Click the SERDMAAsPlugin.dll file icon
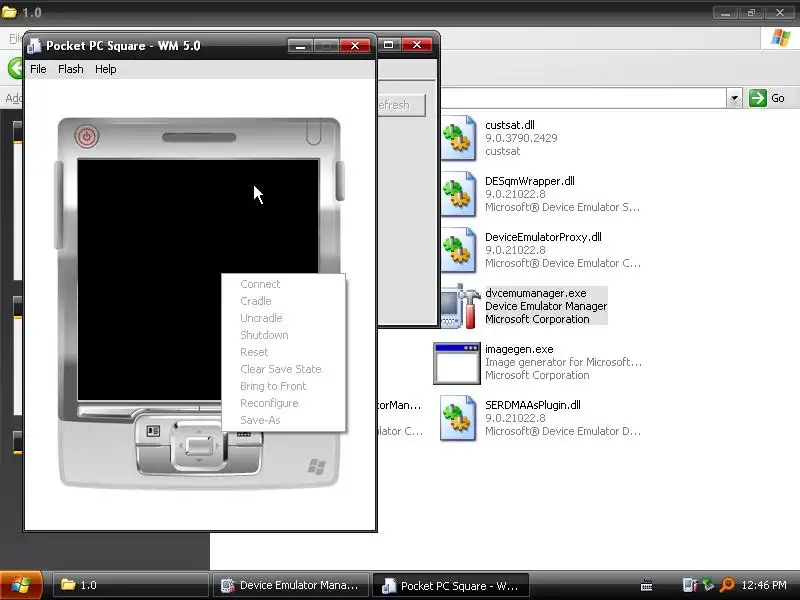Screen dimensions: 800x600 pyautogui.click(x=459, y=418)
